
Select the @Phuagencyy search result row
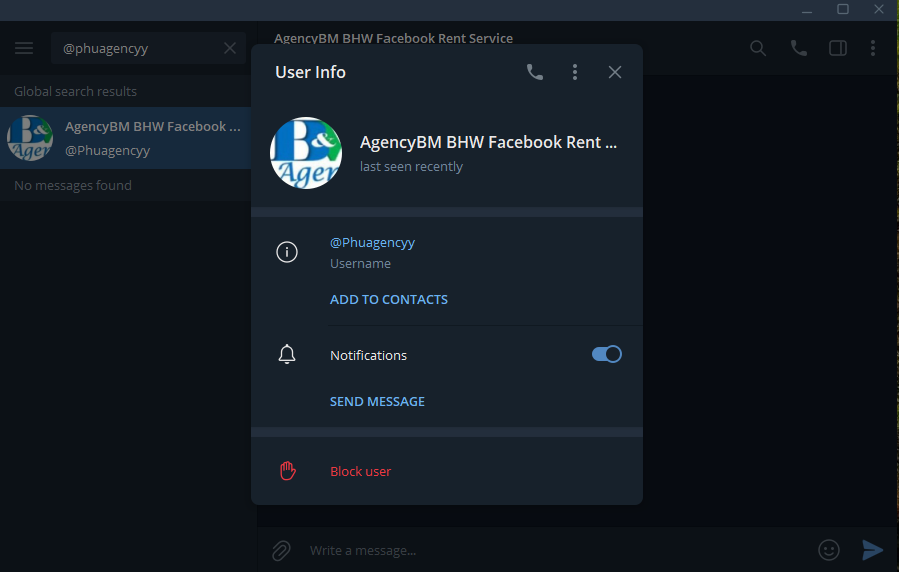(126, 138)
